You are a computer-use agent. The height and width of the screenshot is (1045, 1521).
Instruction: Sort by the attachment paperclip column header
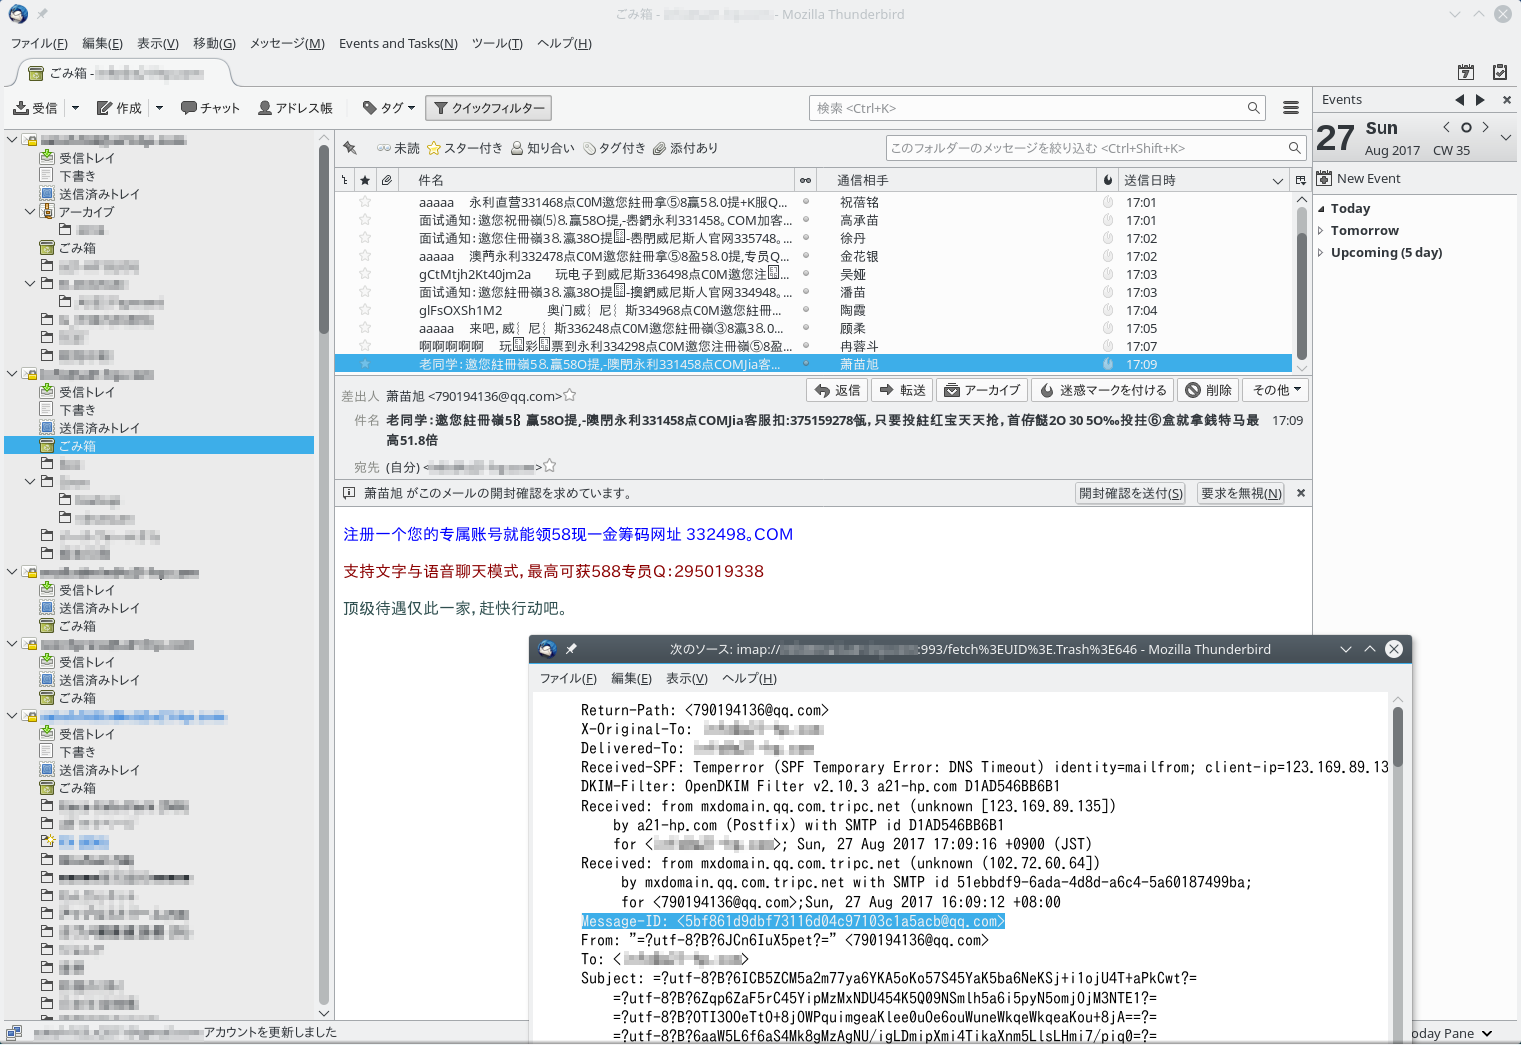[x=386, y=180]
